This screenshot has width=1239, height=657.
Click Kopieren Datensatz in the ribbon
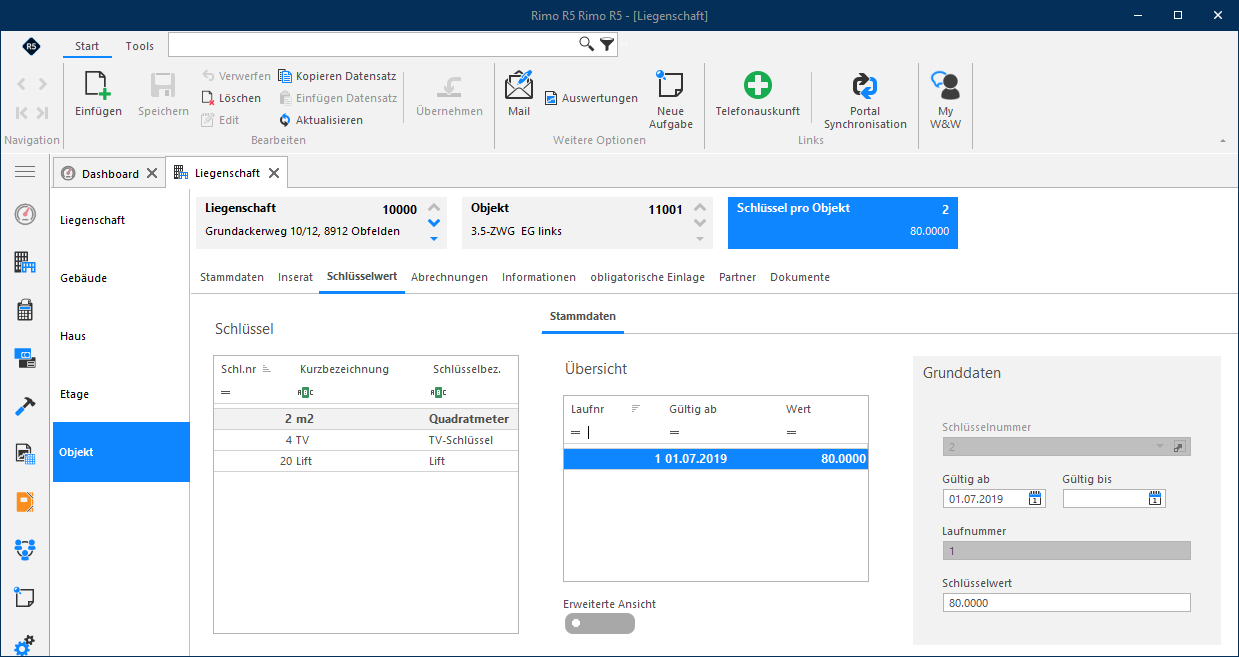pos(335,76)
